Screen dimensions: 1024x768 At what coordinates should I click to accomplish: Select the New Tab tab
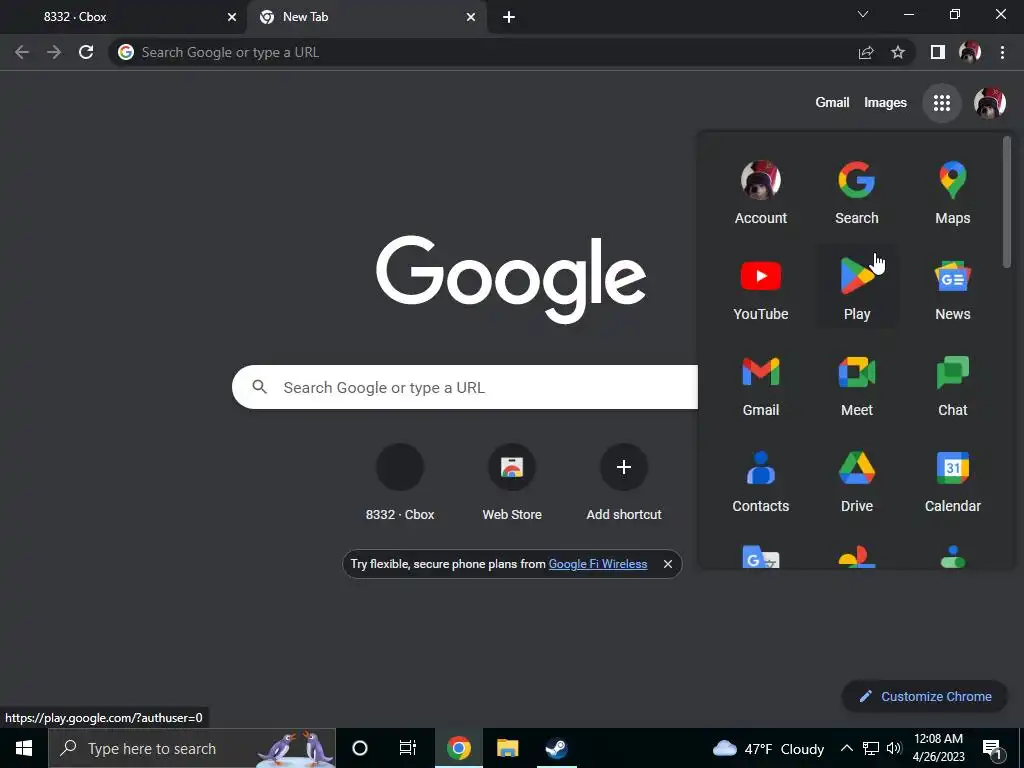(x=366, y=17)
